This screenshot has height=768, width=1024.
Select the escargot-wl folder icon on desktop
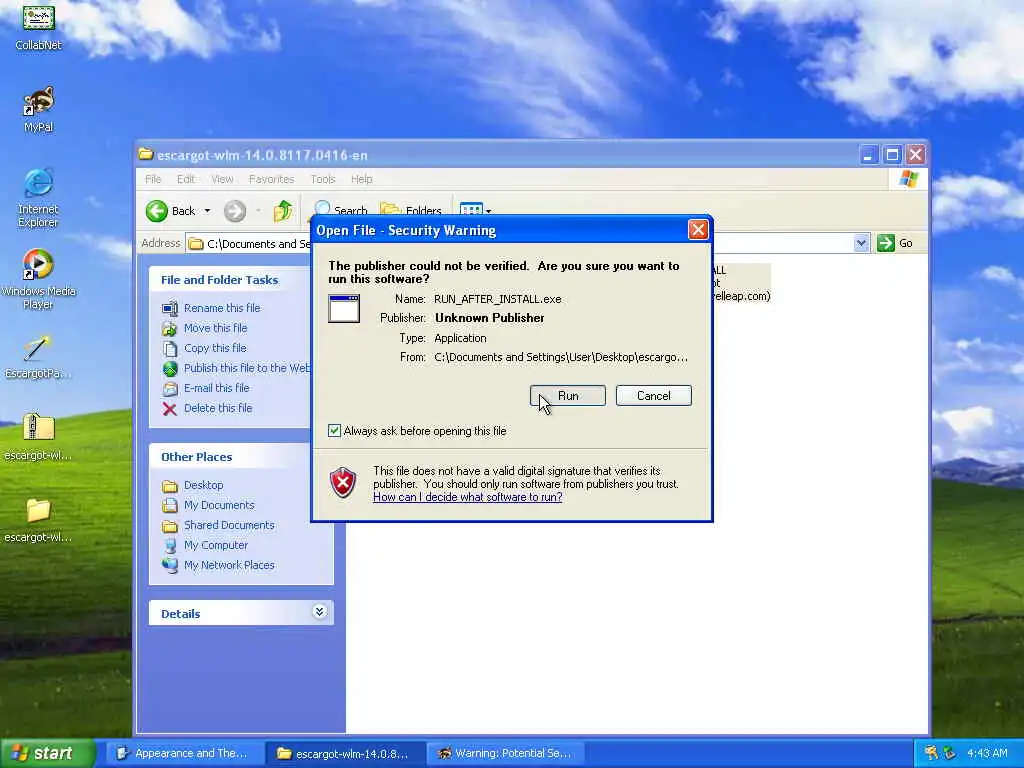(38, 520)
